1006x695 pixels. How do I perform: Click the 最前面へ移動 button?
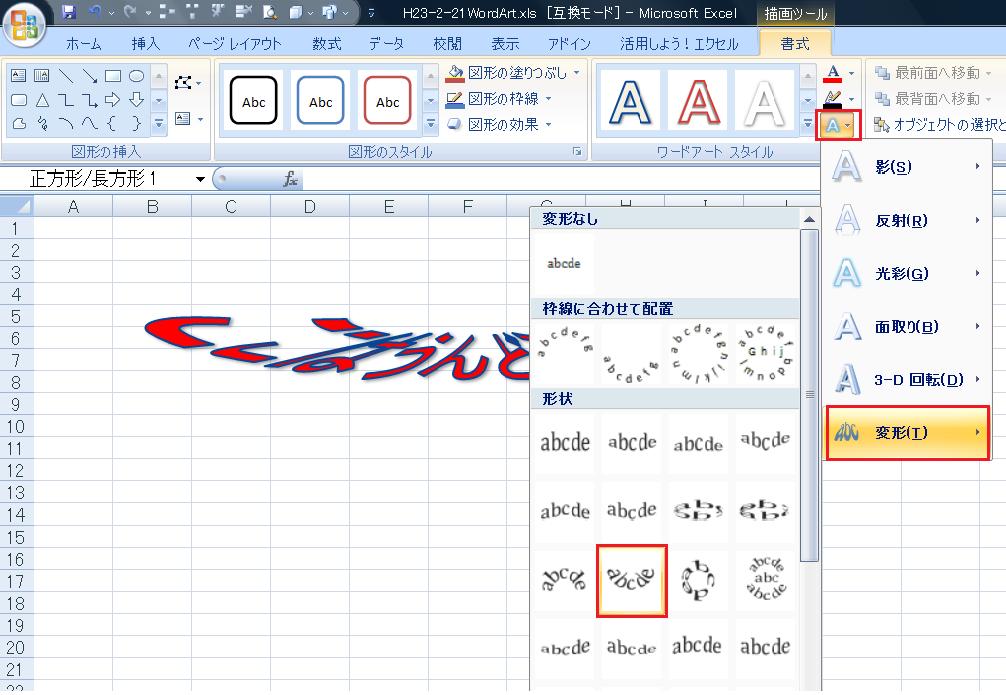[932, 73]
